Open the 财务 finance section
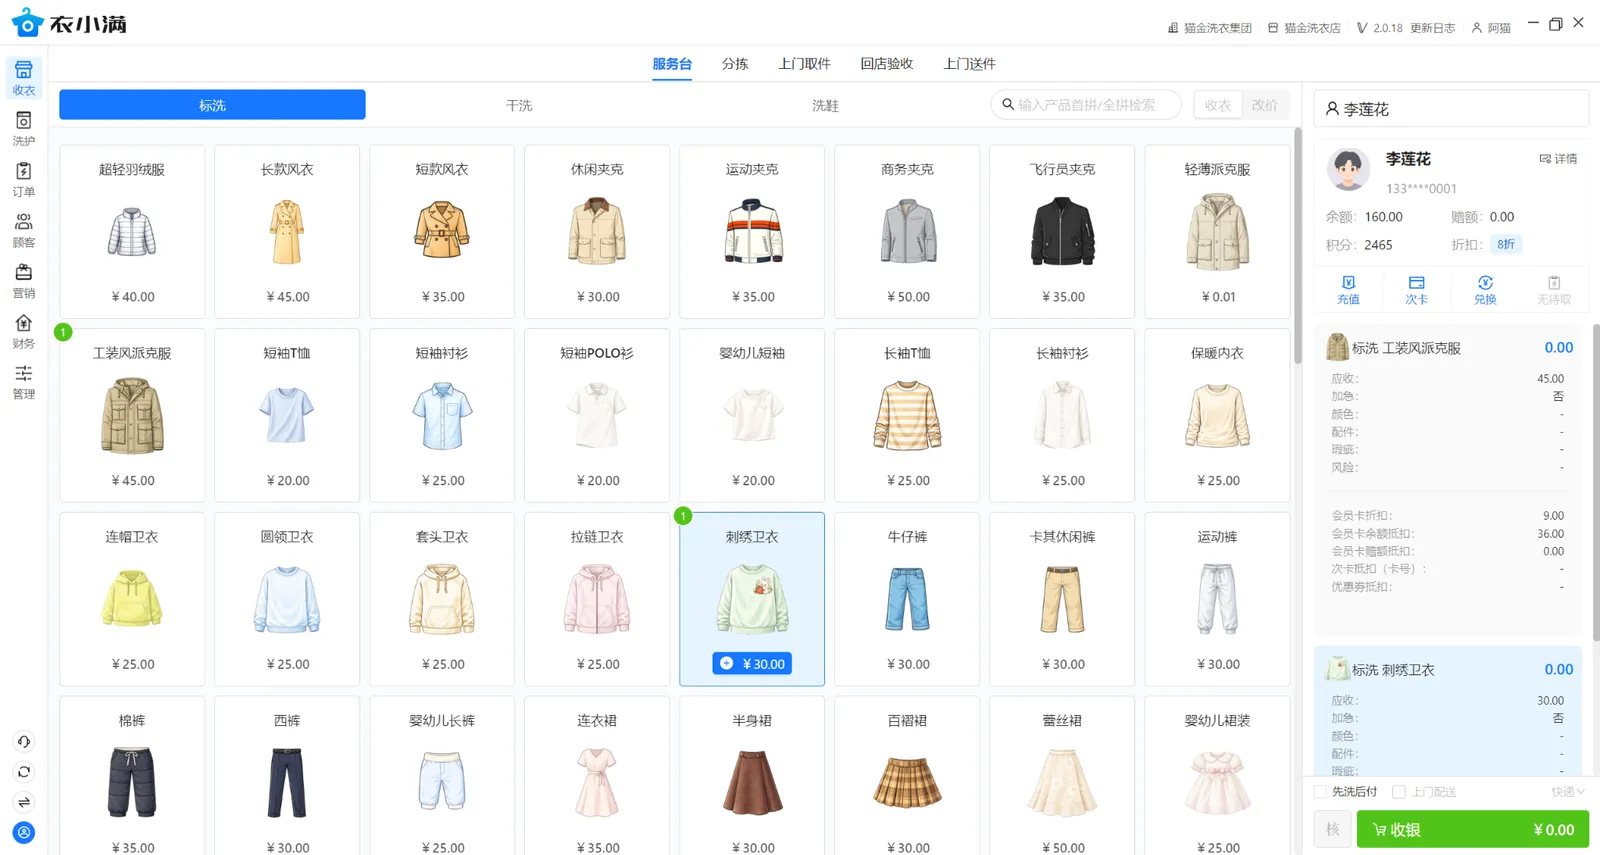This screenshot has height=855, width=1600. 24,332
